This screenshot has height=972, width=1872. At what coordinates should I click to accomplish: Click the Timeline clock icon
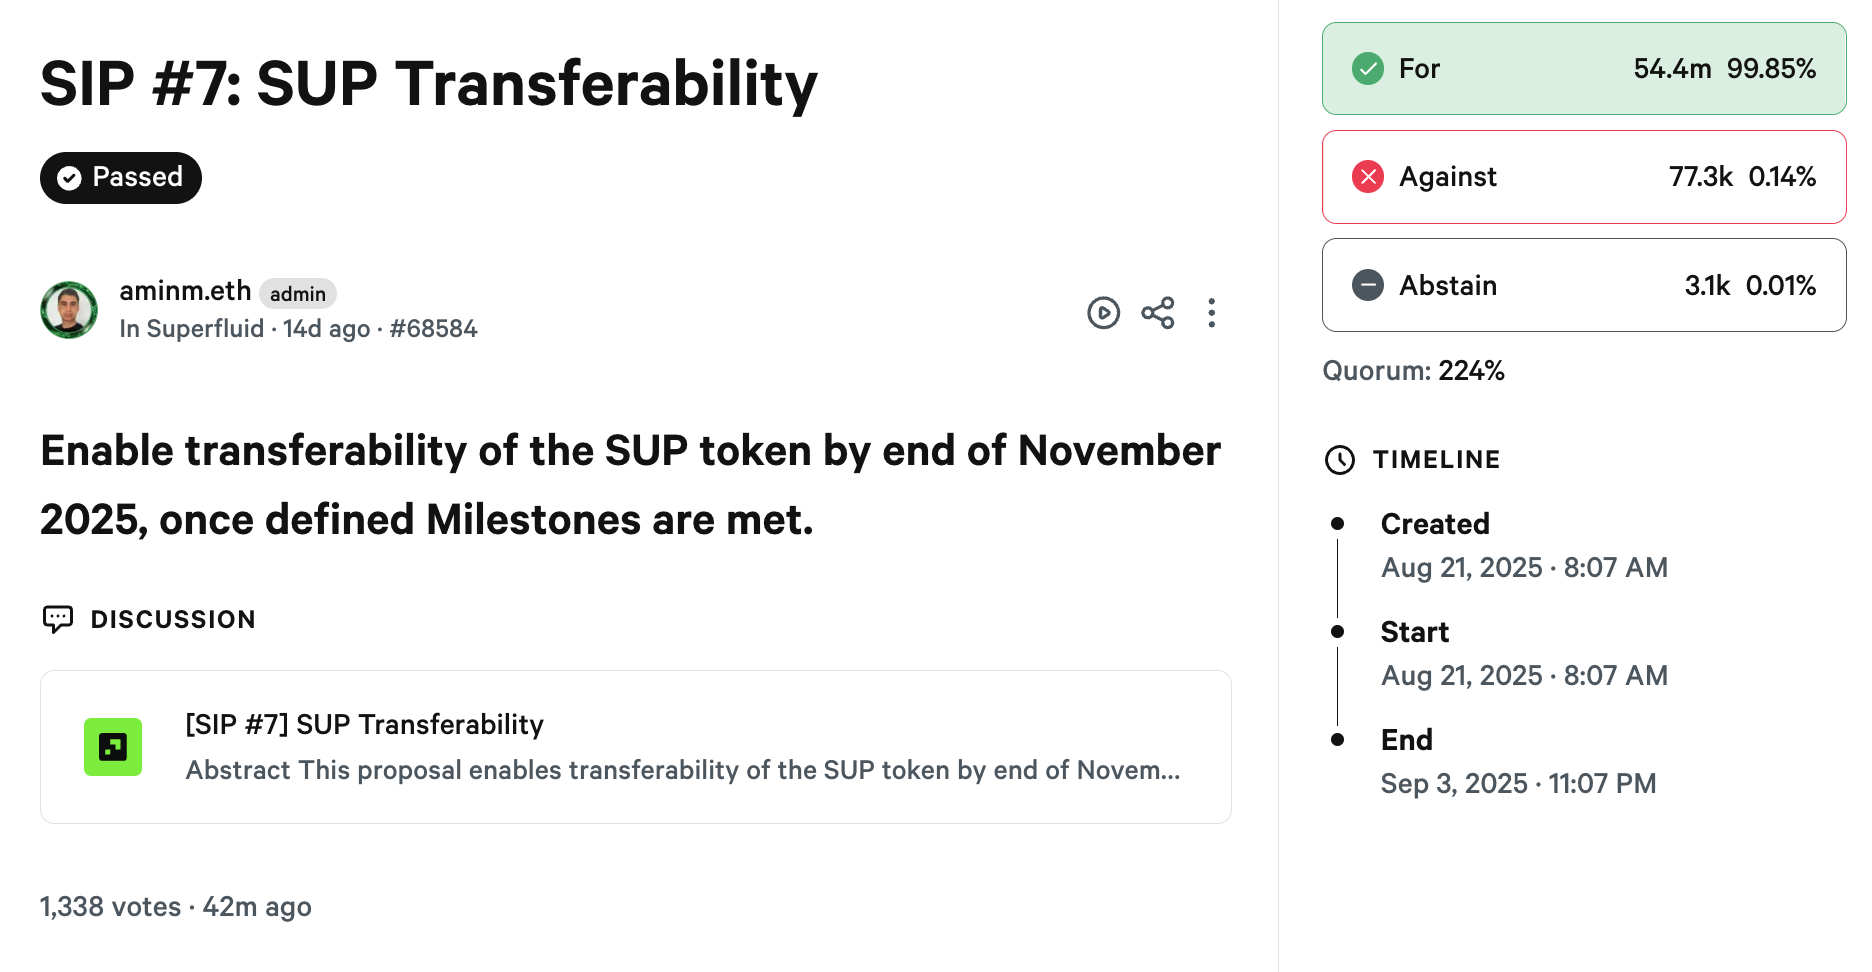[x=1339, y=460]
